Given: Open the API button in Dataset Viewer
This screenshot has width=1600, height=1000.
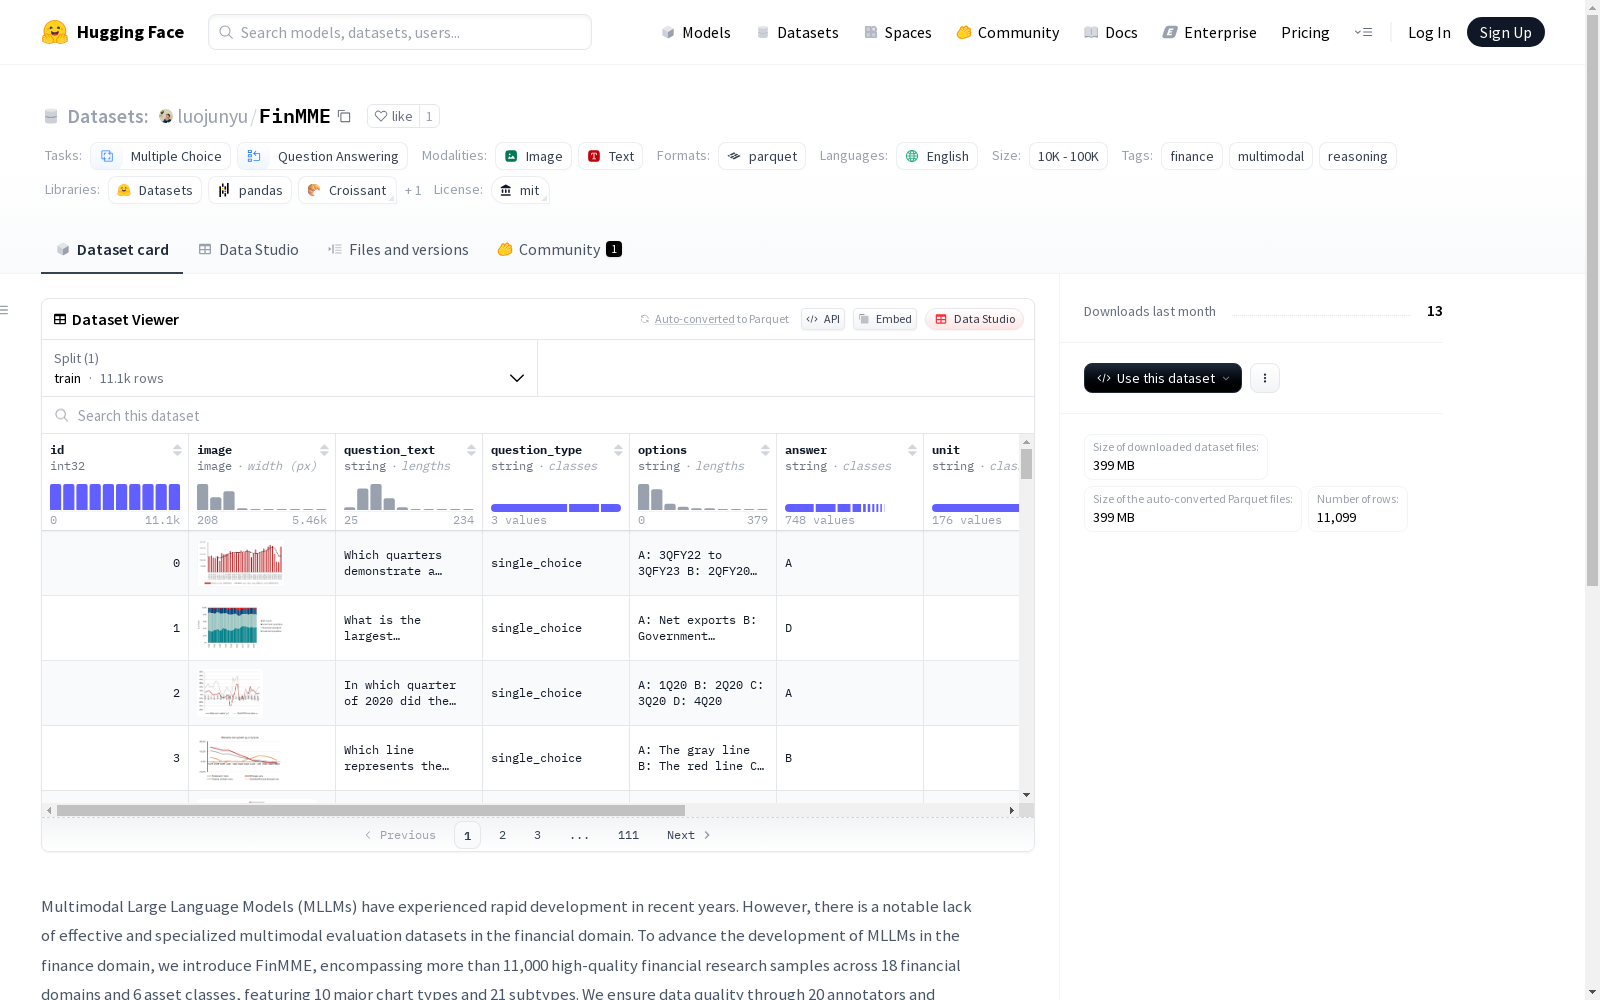Looking at the screenshot, I should click(x=823, y=319).
